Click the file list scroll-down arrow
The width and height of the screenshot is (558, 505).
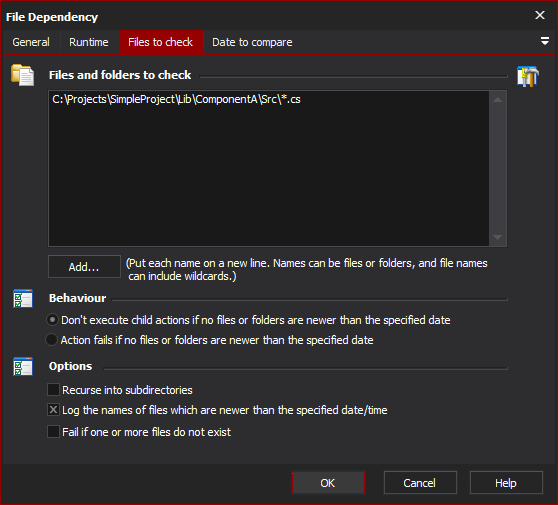pyautogui.click(x=498, y=237)
